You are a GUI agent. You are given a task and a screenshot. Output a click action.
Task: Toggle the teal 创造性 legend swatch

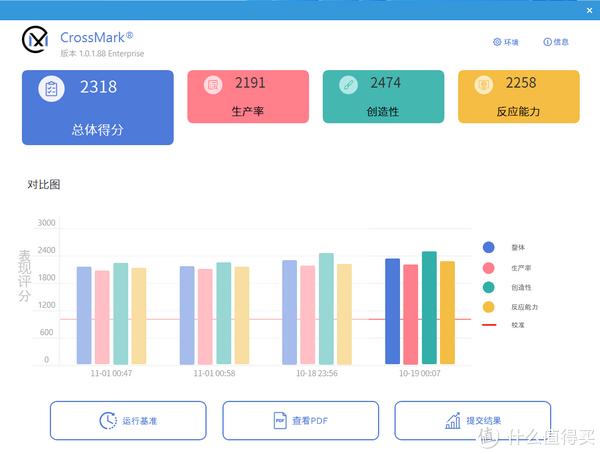click(x=489, y=287)
